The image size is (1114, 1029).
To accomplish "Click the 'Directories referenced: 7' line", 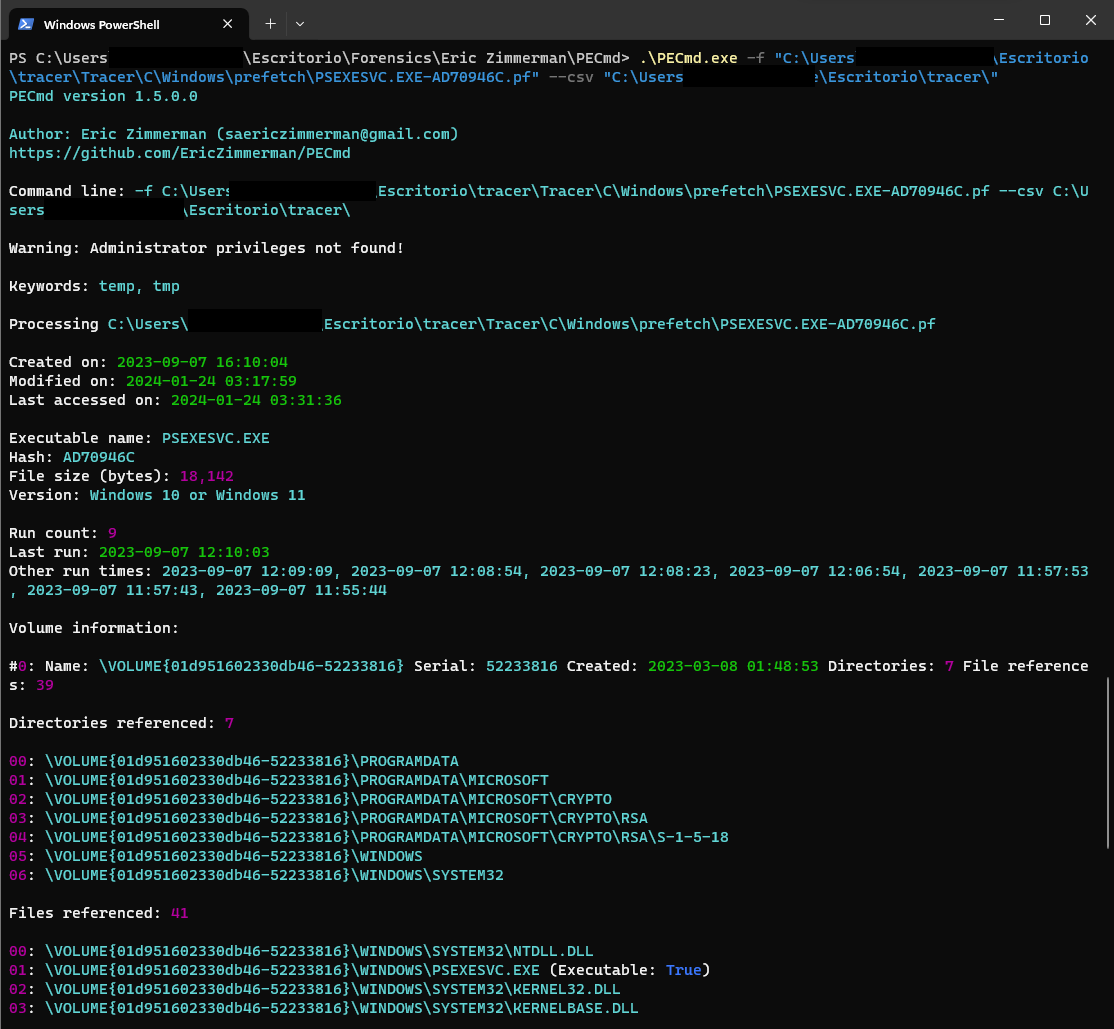I will (121, 723).
